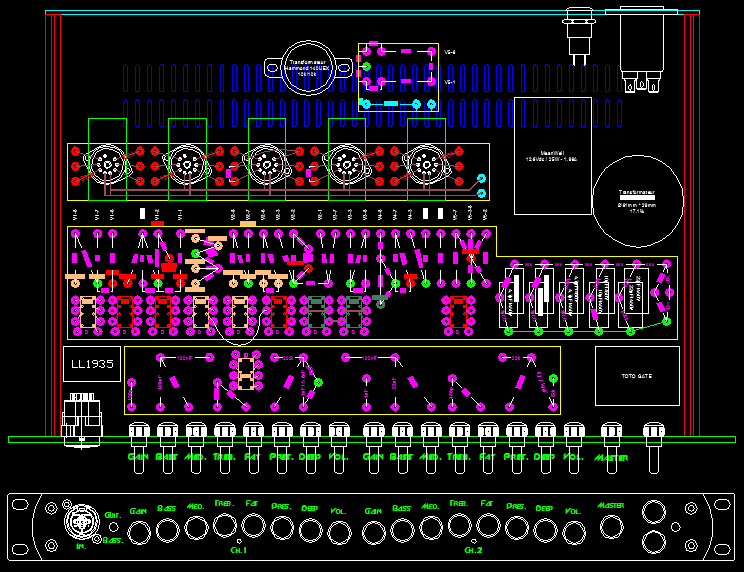This screenshot has height=572, width=744.
Task: Click the unlabeled potentiometer right of Master
Action: point(653,448)
